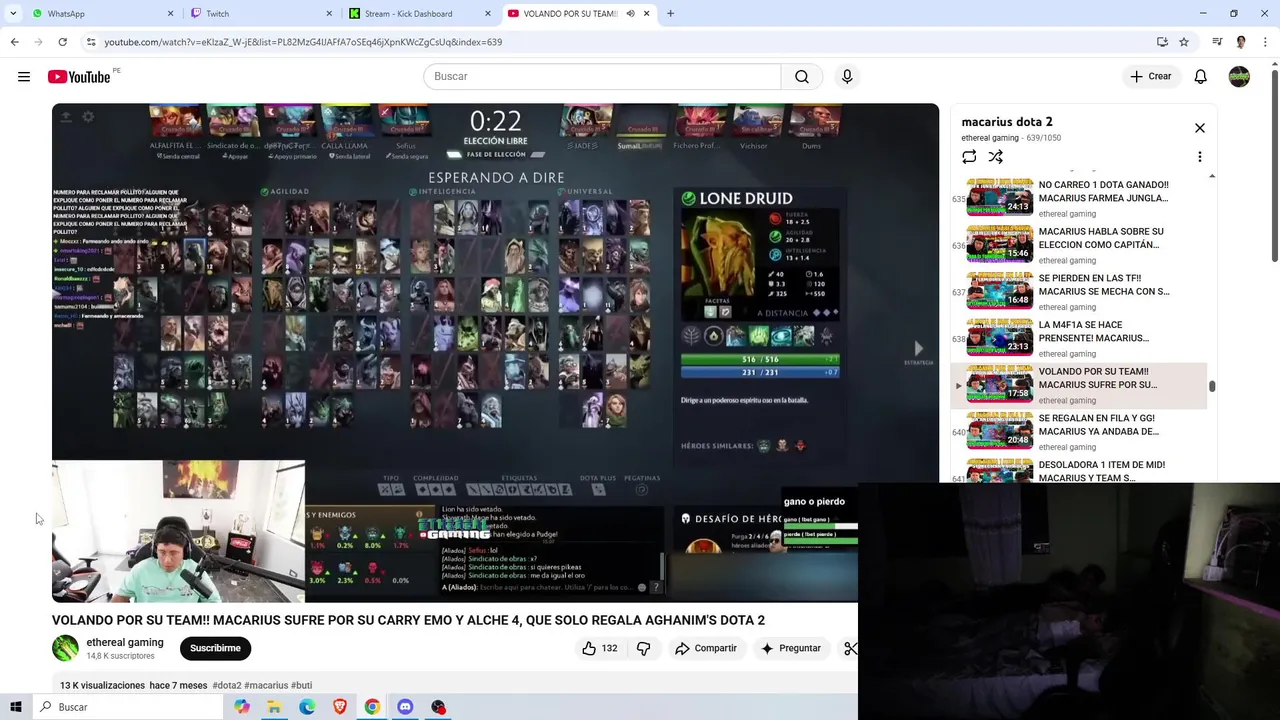This screenshot has width=1280, height=720.
Task: Switch to the WhatsApp tab
Action: pyautogui.click(x=100, y=13)
